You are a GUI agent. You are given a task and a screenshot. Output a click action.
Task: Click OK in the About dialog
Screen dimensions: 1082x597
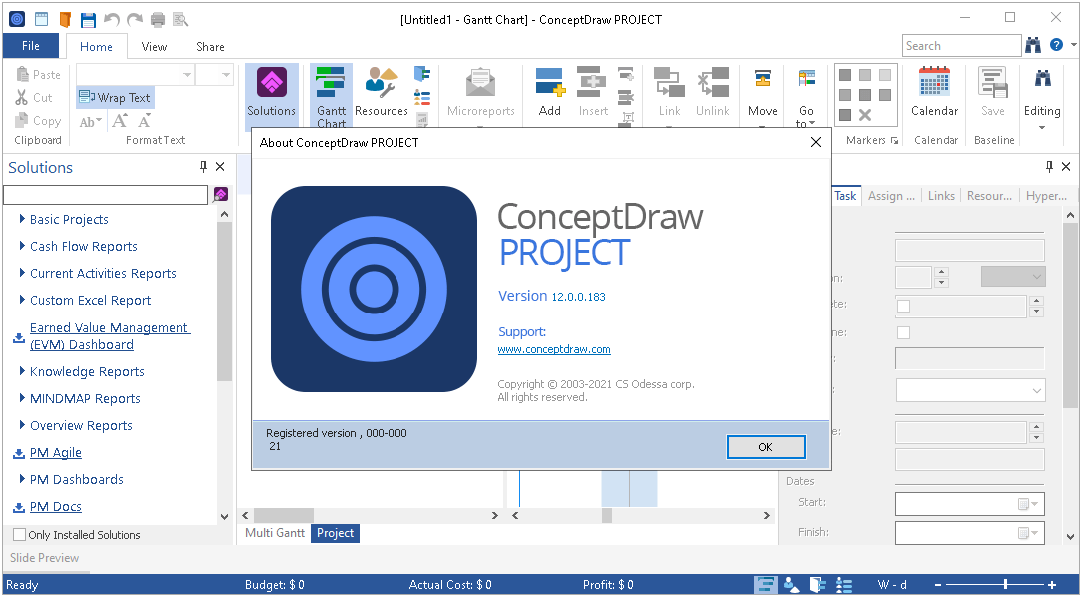766,447
